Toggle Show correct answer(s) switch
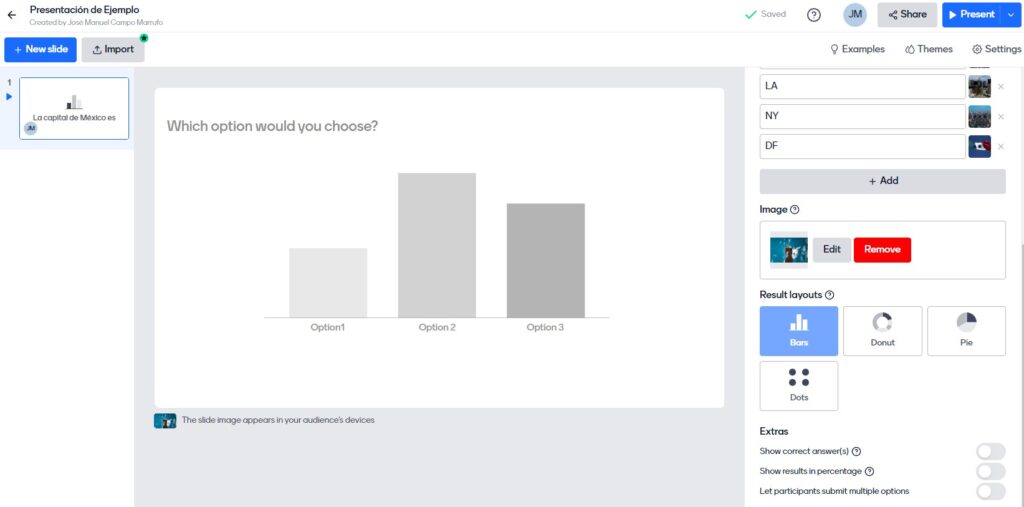 pyautogui.click(x=990, y=452)
